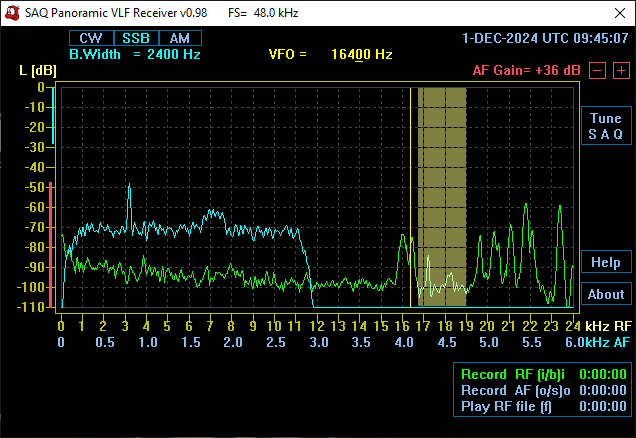This screenshot has width=636, height=438.
Task: Open the Help page
Action: coord(605,262)
